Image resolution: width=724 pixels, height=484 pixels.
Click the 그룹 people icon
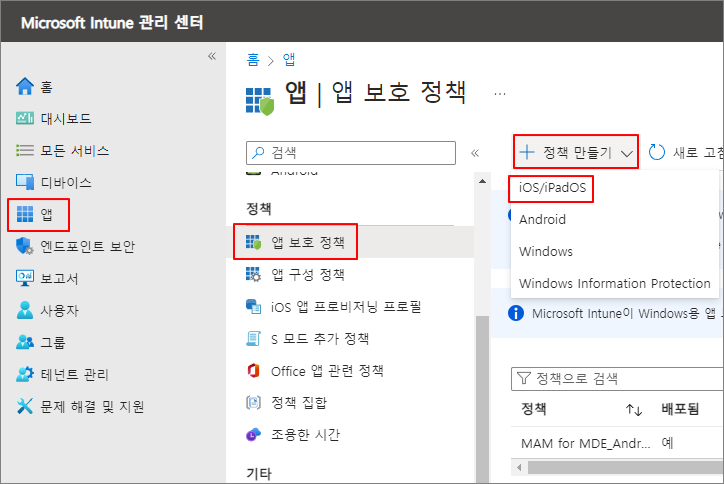coord(25,342)
